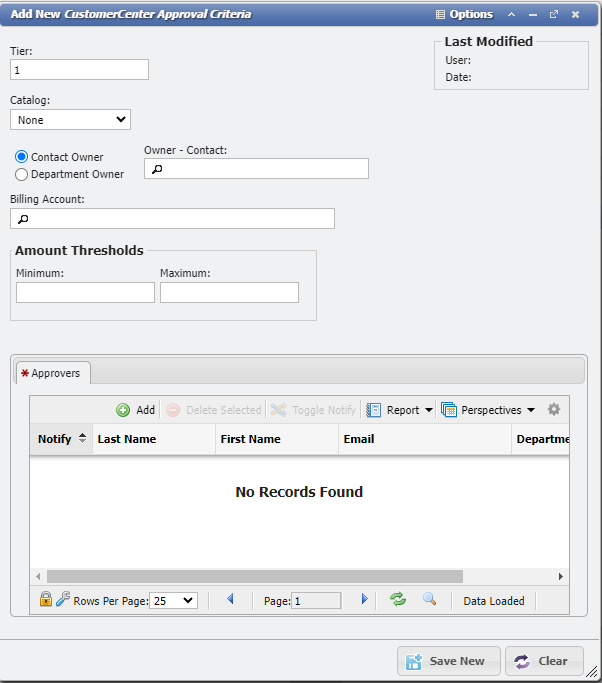Image resolution: width=602 pixels, height=683 pixels.
Task: Click the Save New button
Action: click(x=449, y=661)
